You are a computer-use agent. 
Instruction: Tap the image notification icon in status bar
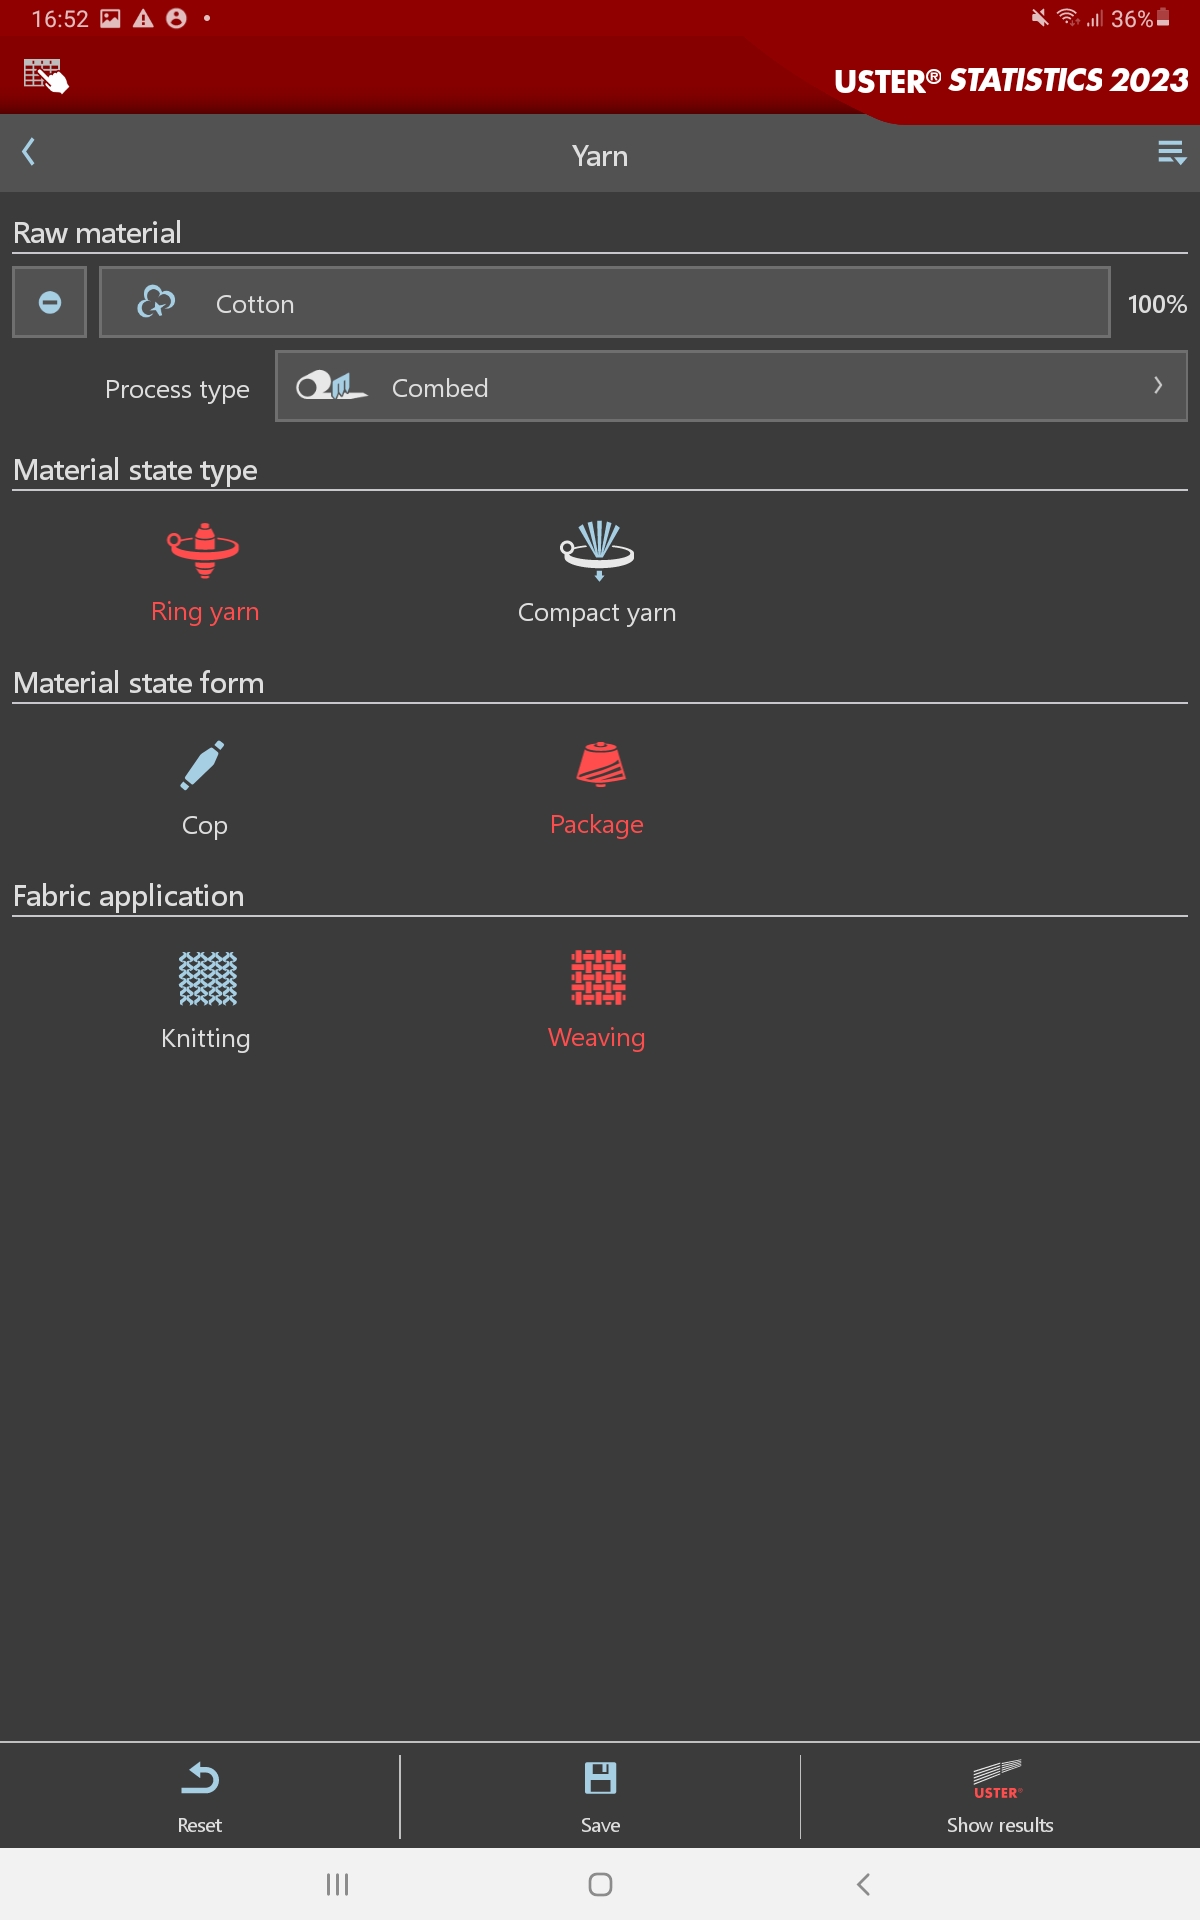pos(110,18)
